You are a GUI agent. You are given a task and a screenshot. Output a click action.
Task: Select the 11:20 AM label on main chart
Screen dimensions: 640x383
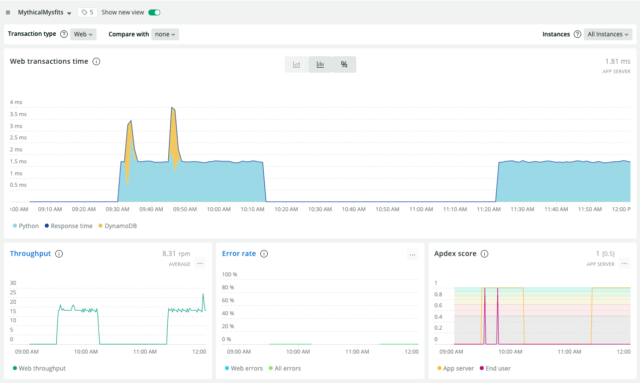tap(489, 209)
